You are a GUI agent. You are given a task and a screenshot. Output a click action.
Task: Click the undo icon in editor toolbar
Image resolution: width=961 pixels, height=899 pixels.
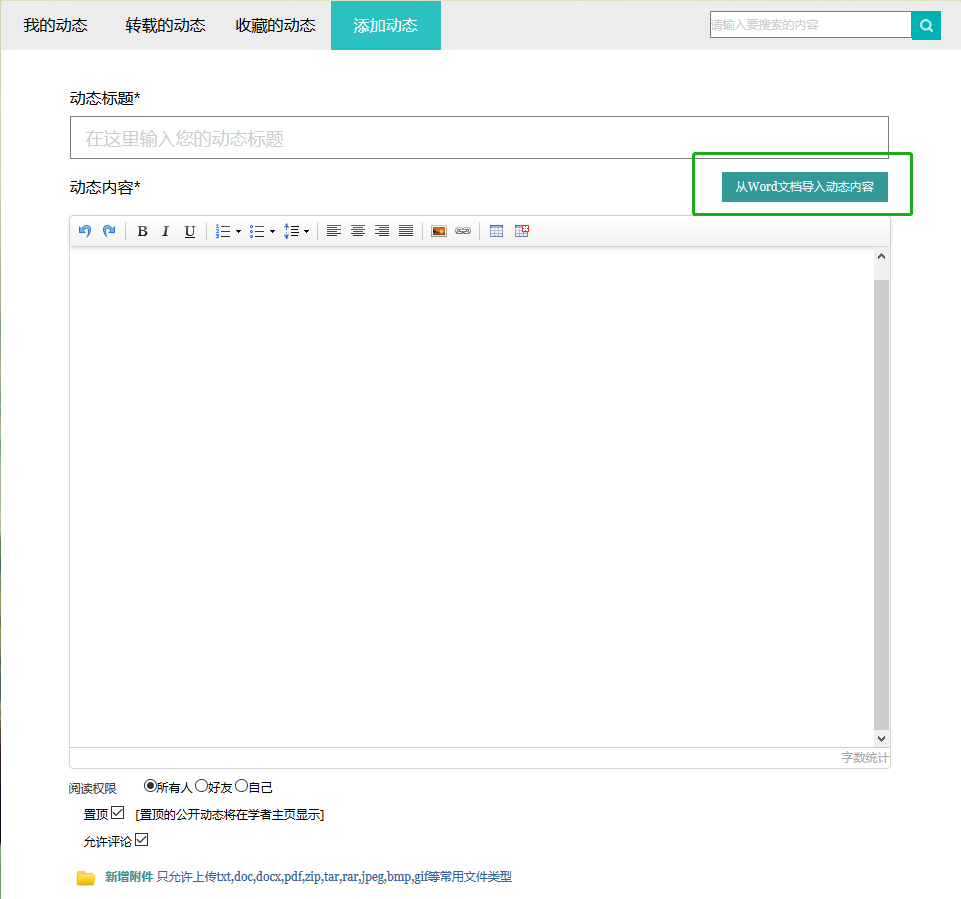pyautogui.click(x=85, y=231)
